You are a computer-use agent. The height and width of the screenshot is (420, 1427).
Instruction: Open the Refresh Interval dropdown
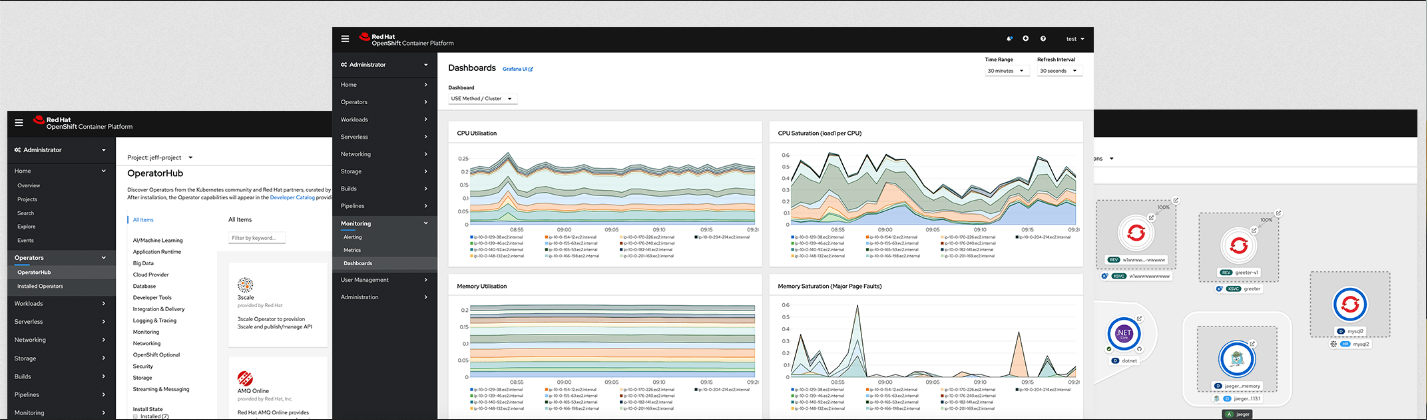coord(1059,71)
